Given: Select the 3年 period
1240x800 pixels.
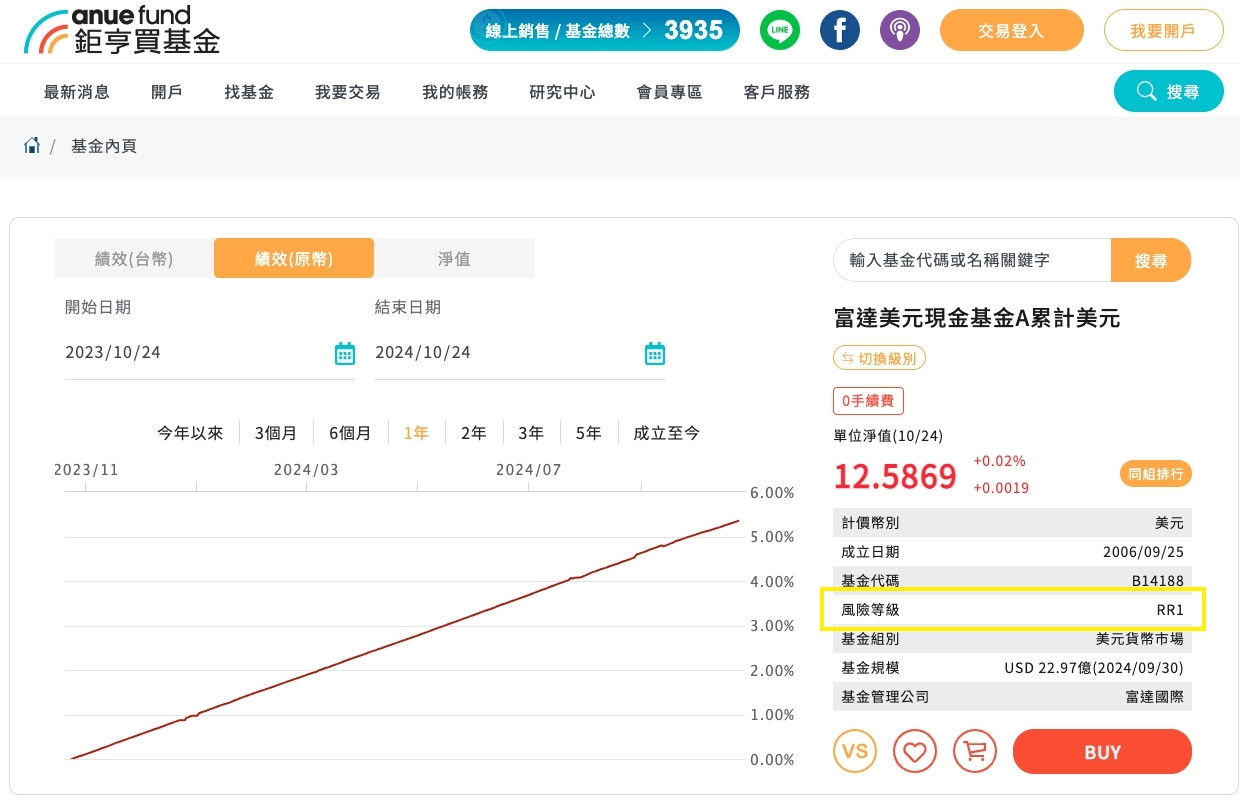Looking at the screenshot, I should tap(531, 433).
